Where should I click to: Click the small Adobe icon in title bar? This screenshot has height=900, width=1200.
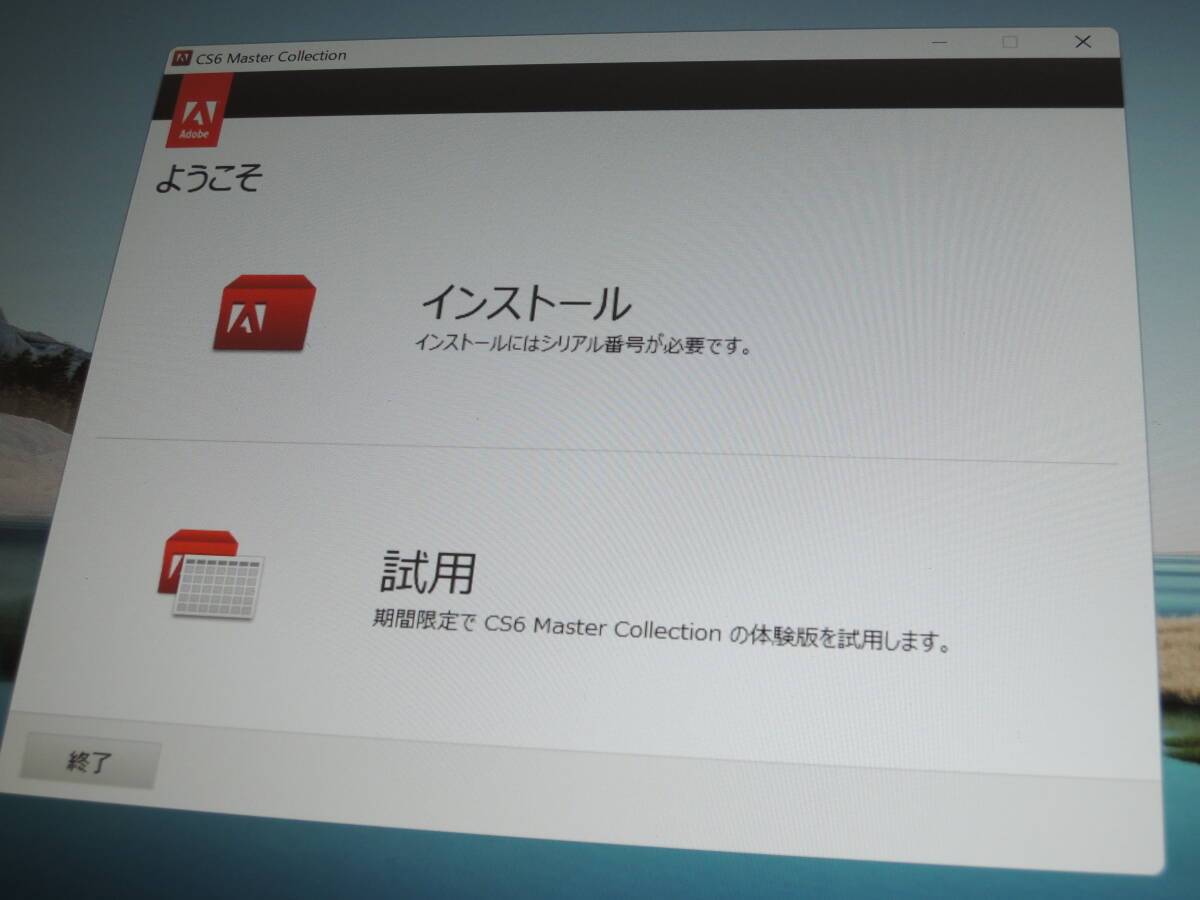(x=182, y=57)
